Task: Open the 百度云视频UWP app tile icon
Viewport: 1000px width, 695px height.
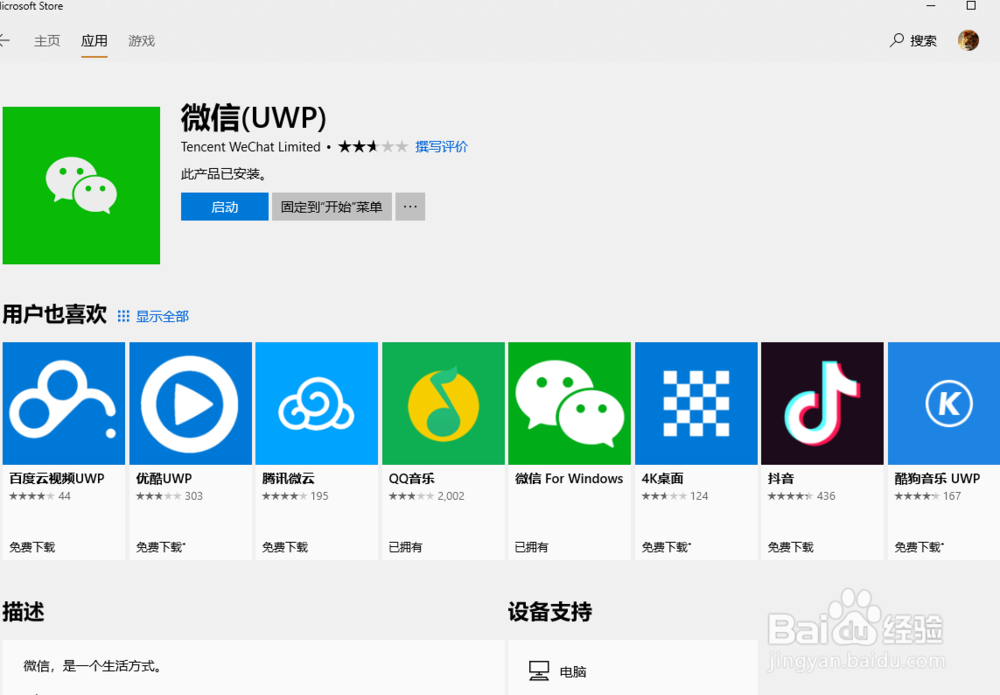Action: (64, 403)
